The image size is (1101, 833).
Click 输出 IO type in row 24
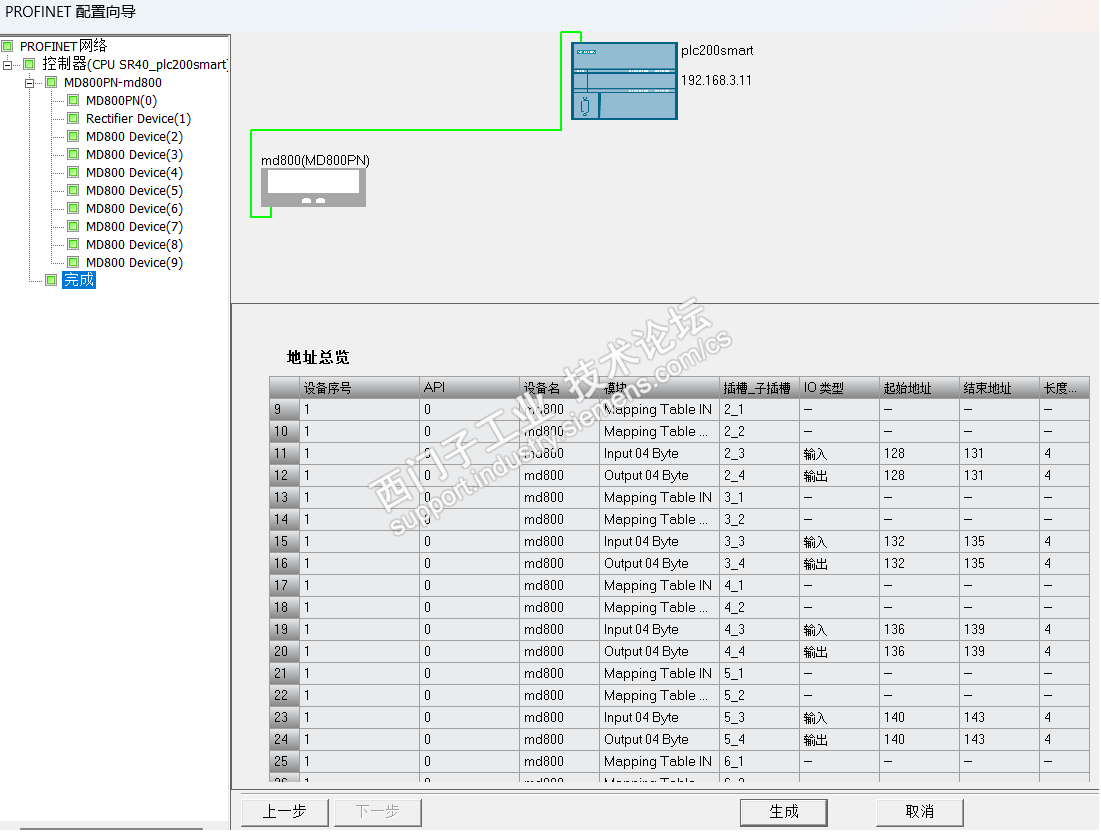click(x=839, y=740)
